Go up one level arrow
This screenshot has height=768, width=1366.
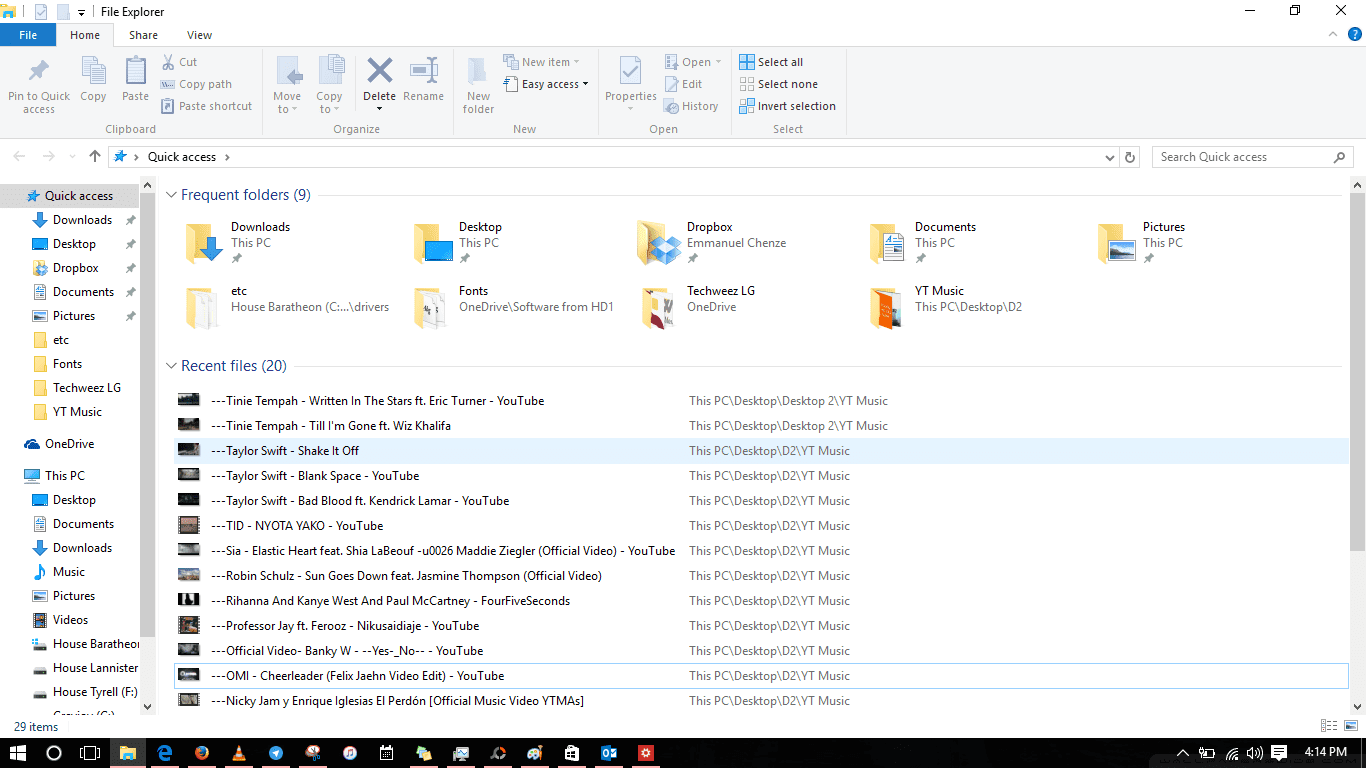coord(95,156)
